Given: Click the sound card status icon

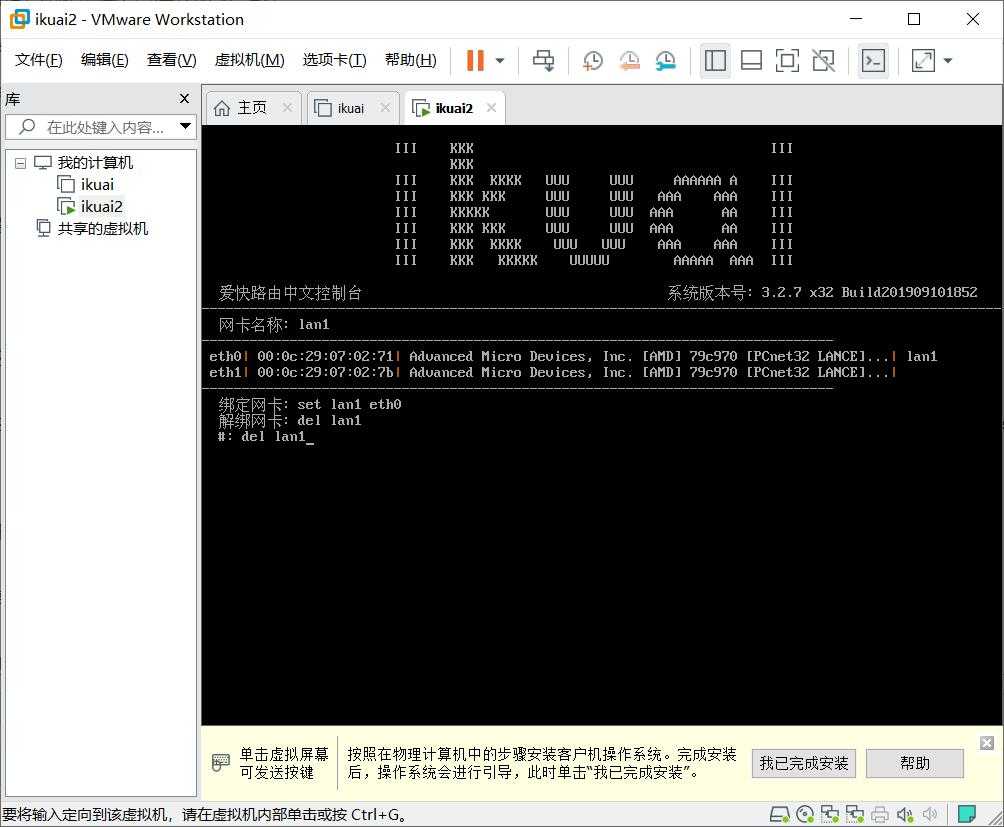Looking at the screenshot, I should 905,815.
